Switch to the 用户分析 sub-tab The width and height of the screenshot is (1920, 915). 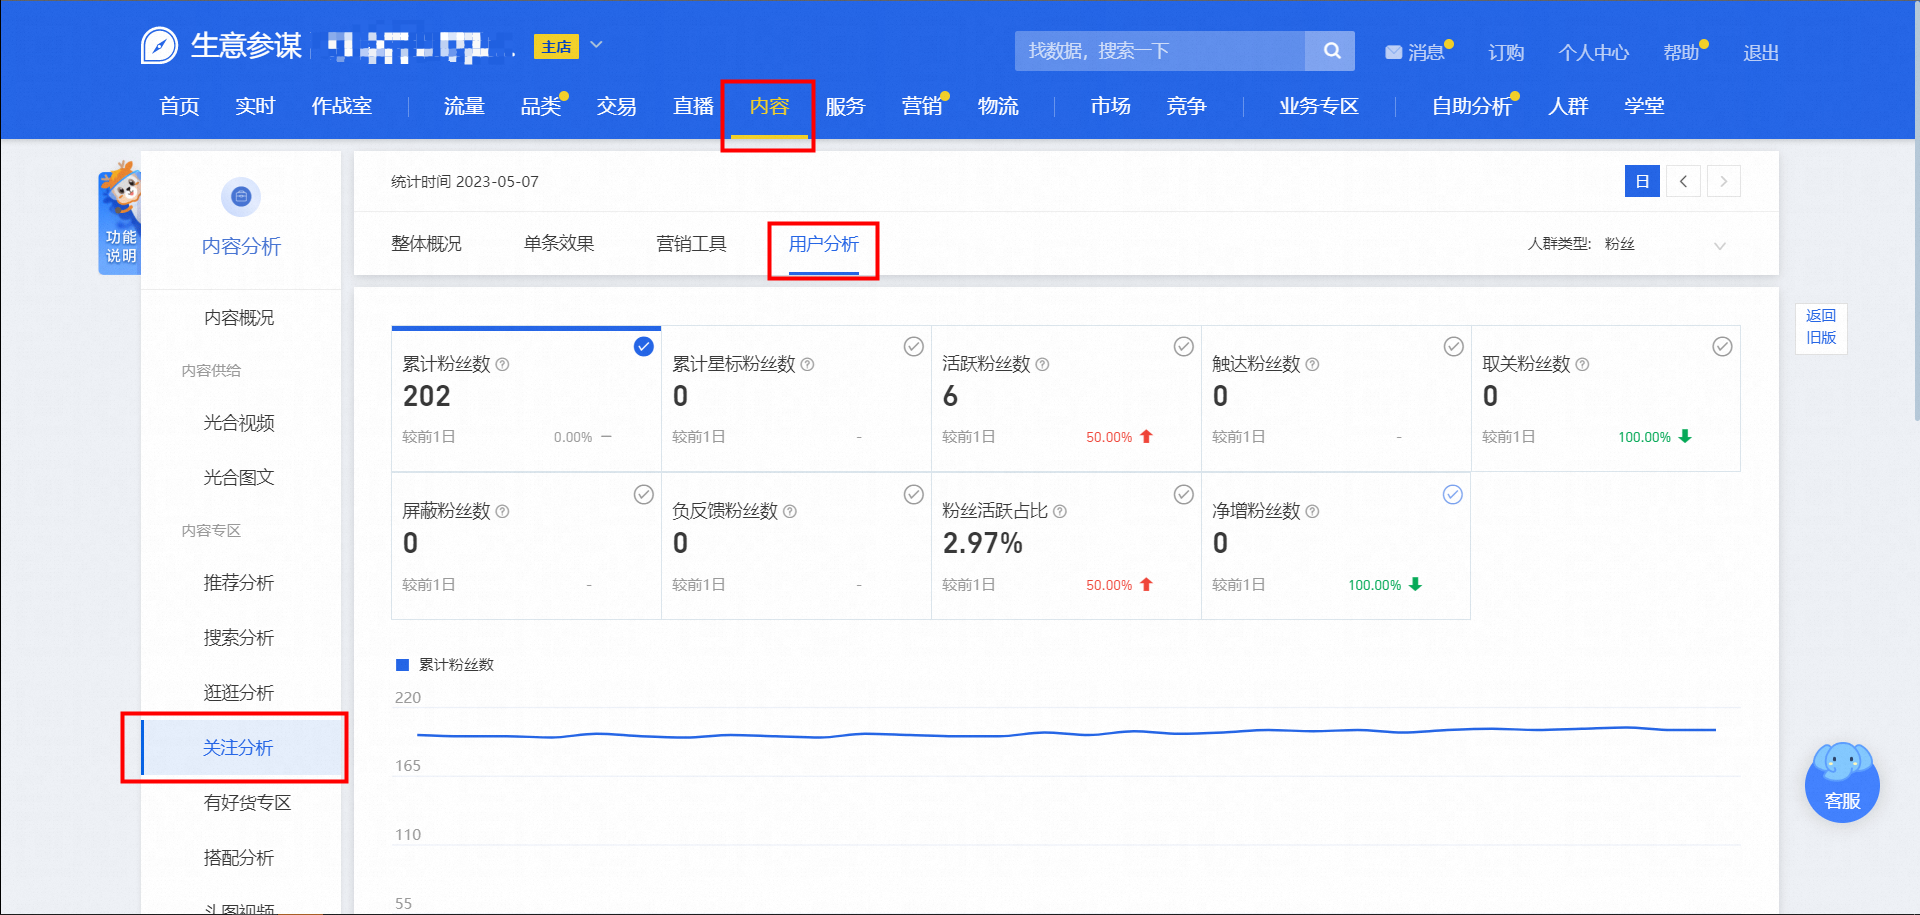pyautogui.click(x=823, y=244)
